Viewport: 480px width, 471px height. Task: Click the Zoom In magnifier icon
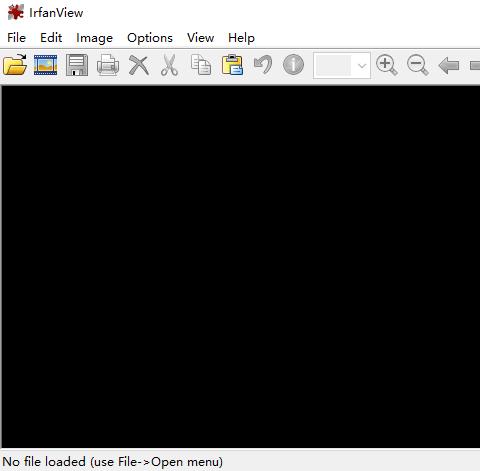tap(387, 65)
